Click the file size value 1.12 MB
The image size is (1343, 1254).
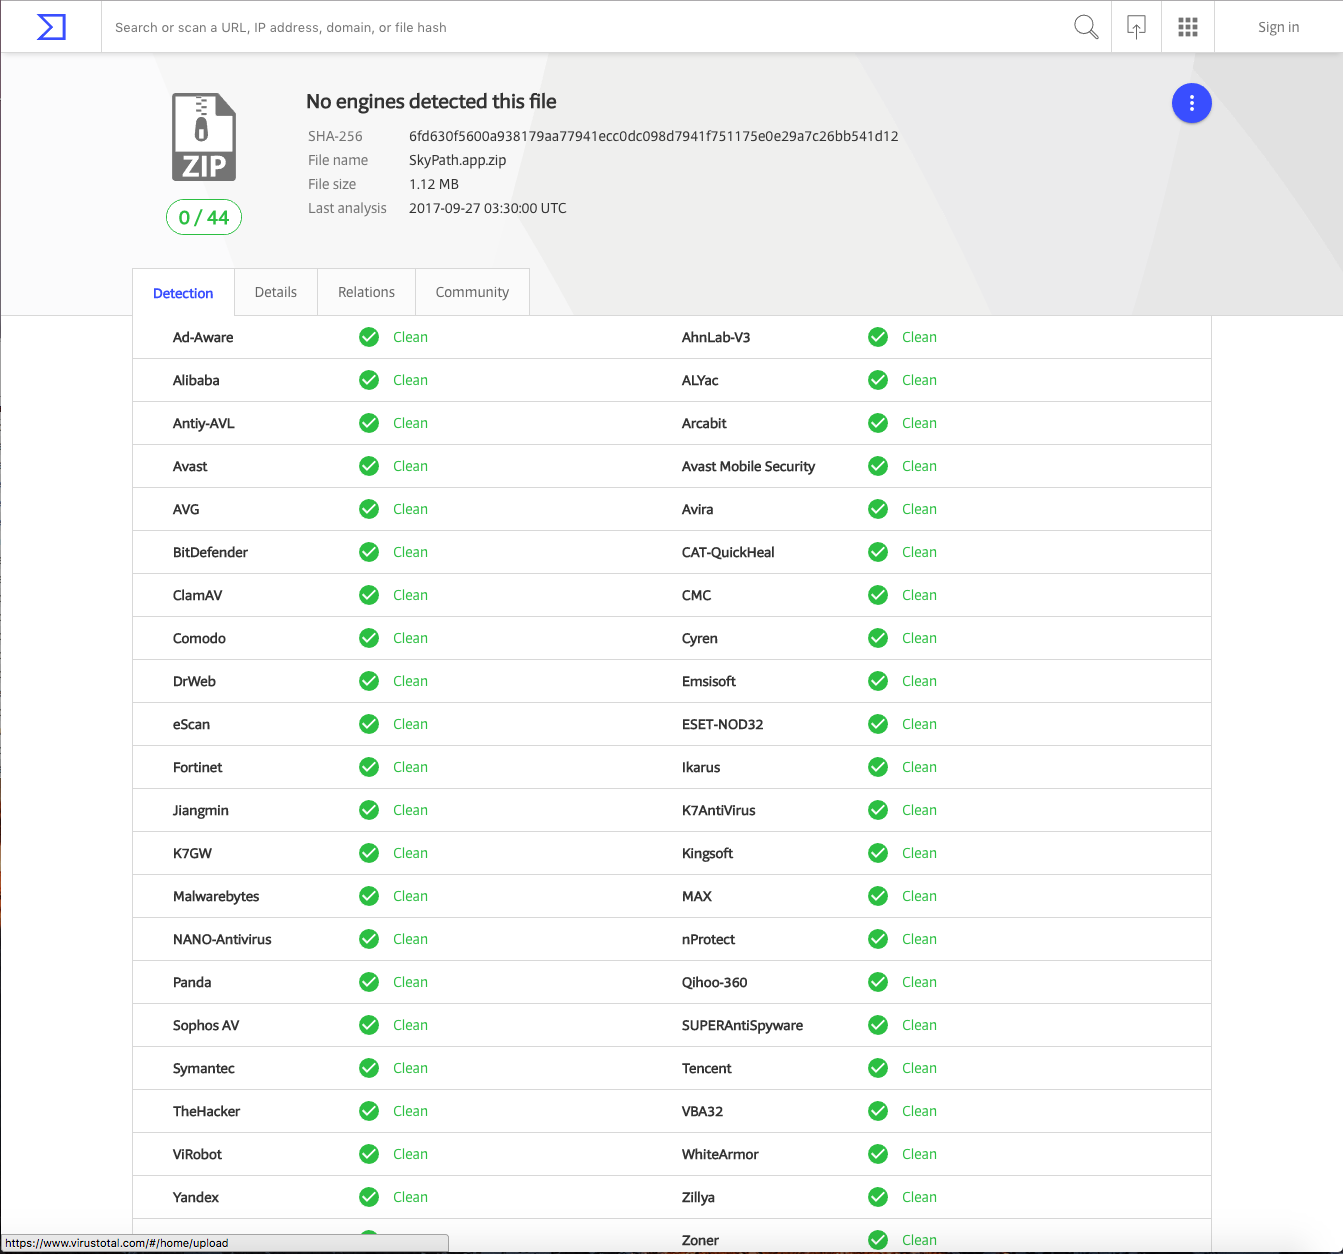tap(434, 184)
